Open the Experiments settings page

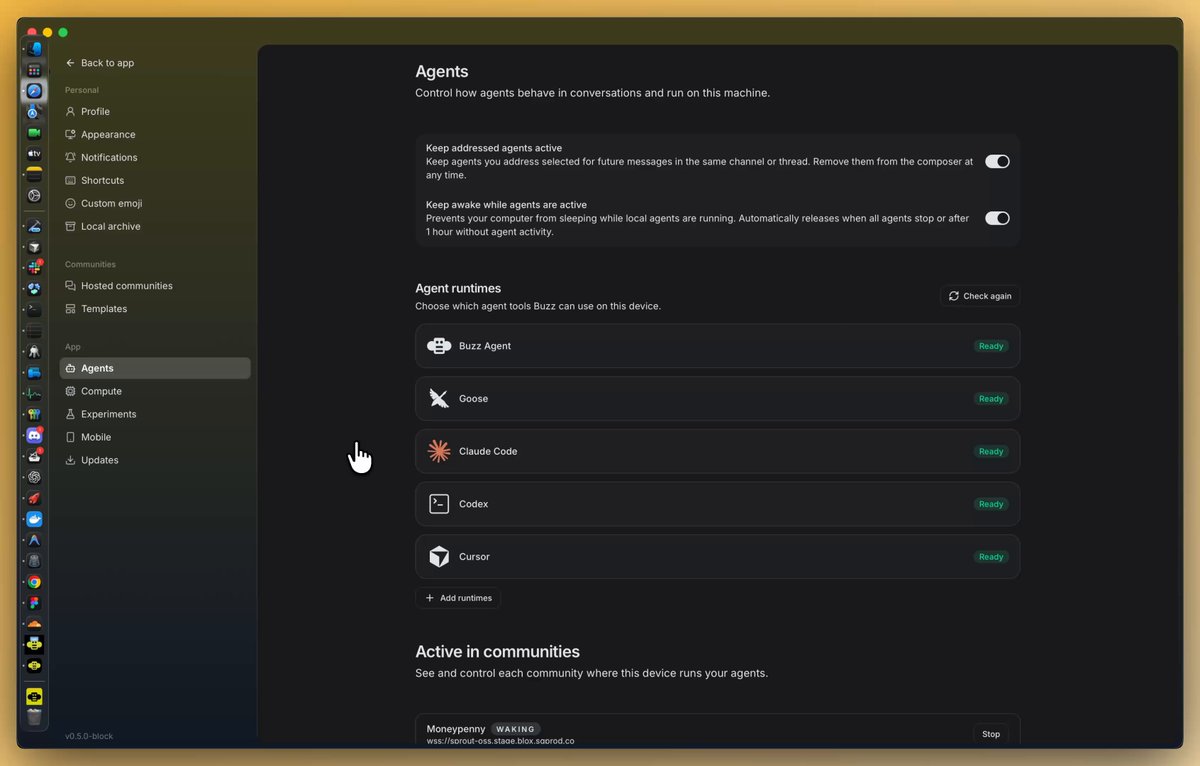[155, 414]
